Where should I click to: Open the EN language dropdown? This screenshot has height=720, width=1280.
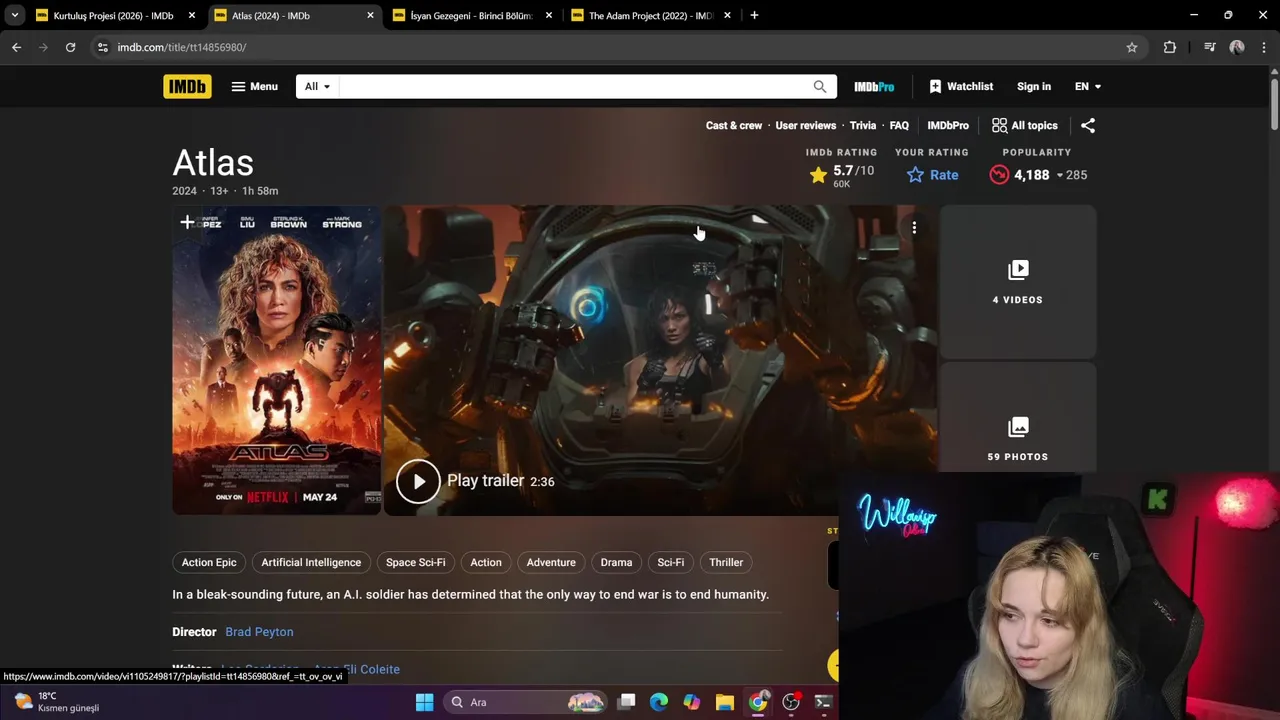(1088, 87)
